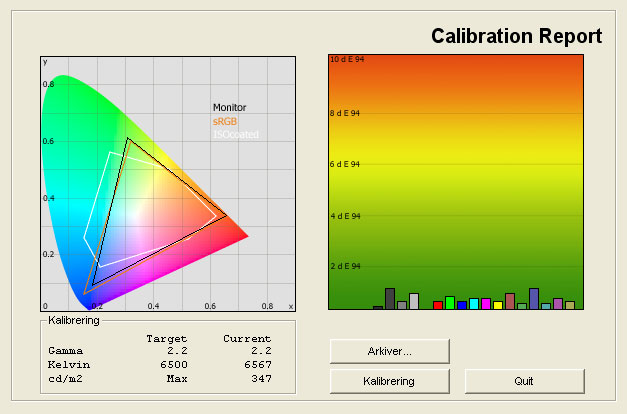Select the Monitor legend label
The height and width of the screenshot is (414, 627).
point(229,108)
